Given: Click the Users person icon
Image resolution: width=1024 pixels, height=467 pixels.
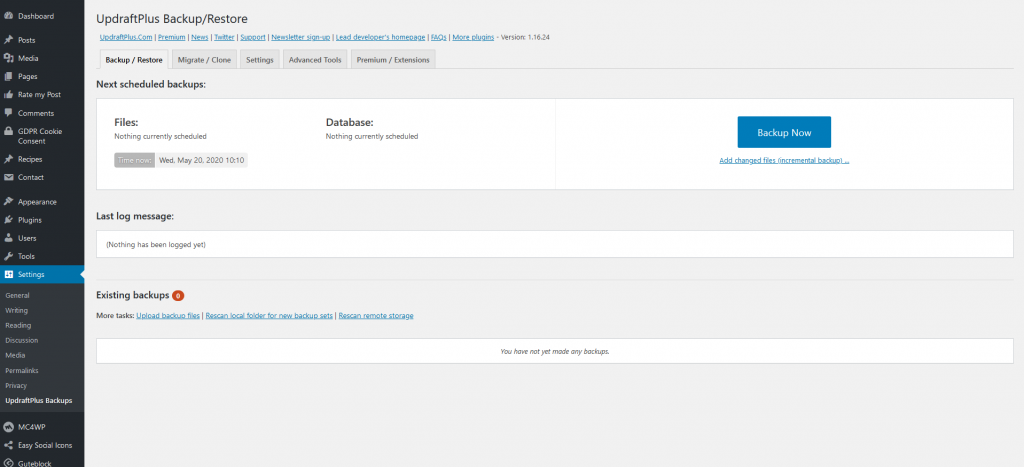Looking at the screenshot, I should [8, 238].
